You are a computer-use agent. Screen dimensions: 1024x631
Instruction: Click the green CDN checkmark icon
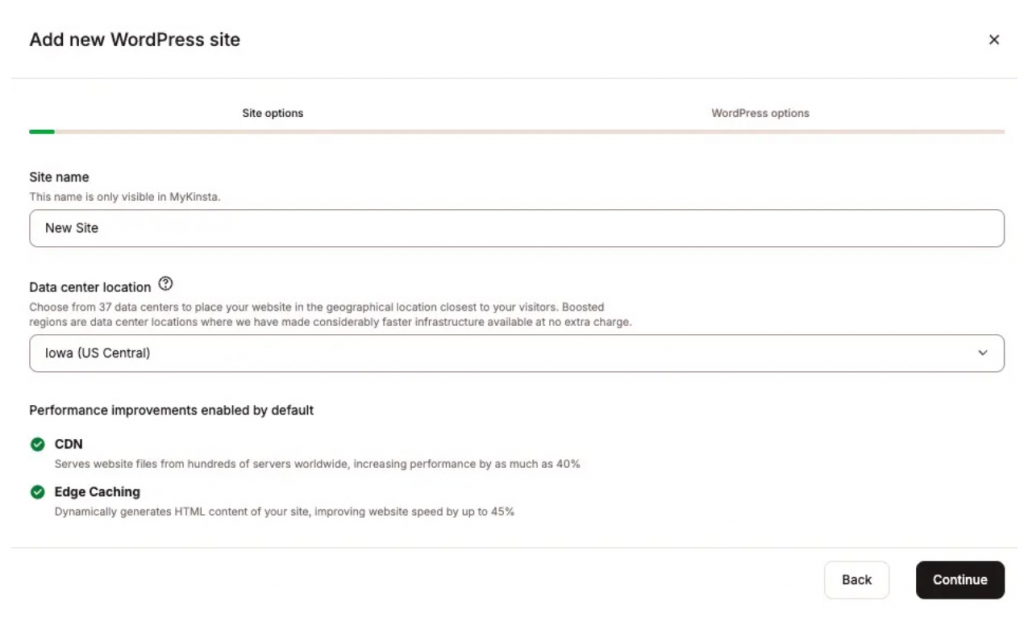[38, 444]
